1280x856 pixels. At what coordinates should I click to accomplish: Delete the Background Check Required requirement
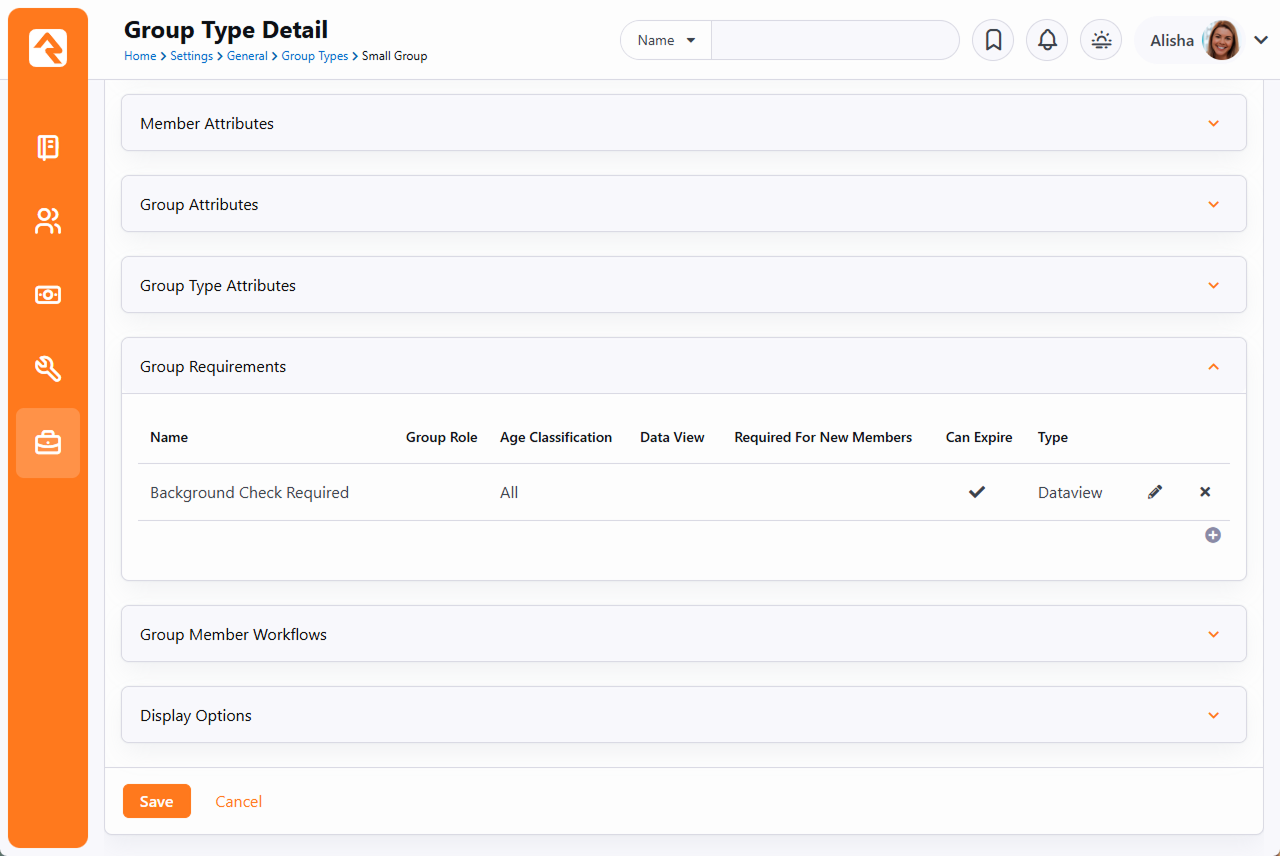[1205, 492]
